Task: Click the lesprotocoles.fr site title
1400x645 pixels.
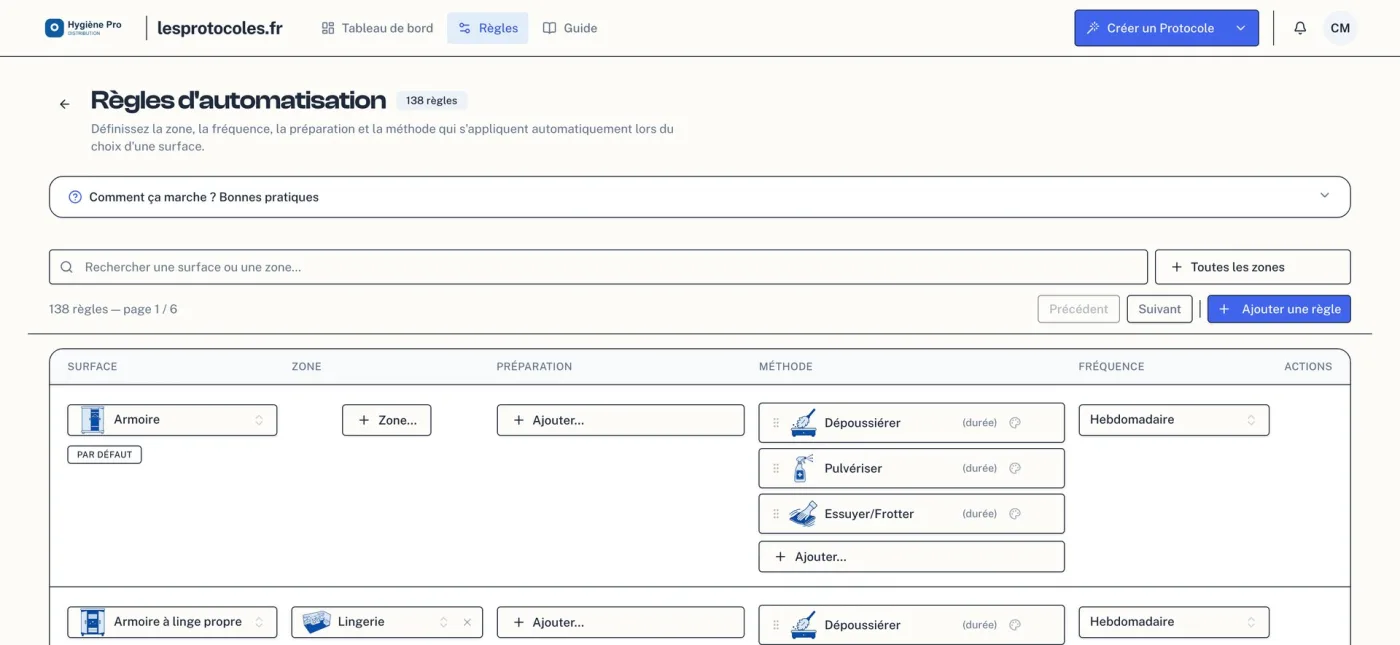Action: click(x=220, y=28)
